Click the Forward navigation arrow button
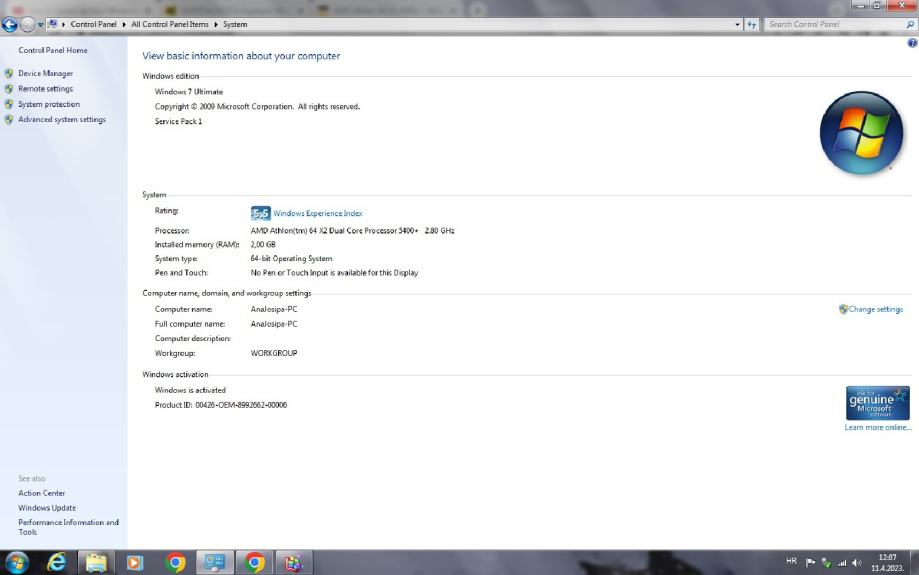919x575 pixels. [28, 25]
